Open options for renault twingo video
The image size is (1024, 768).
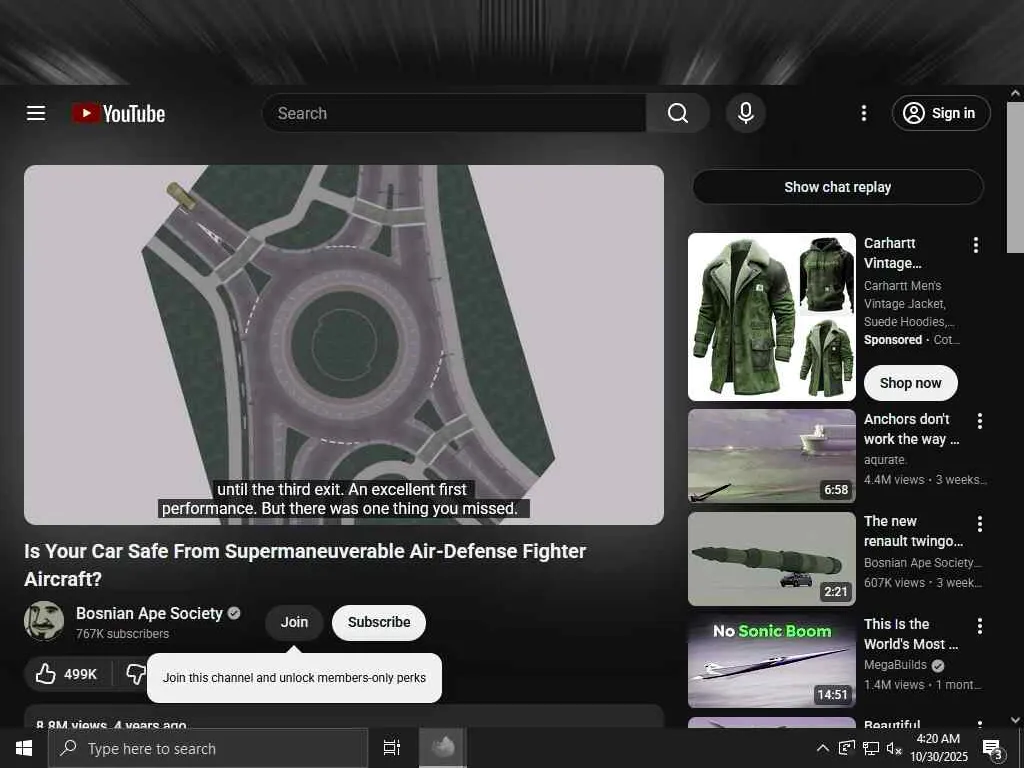[x=980, y=524]
